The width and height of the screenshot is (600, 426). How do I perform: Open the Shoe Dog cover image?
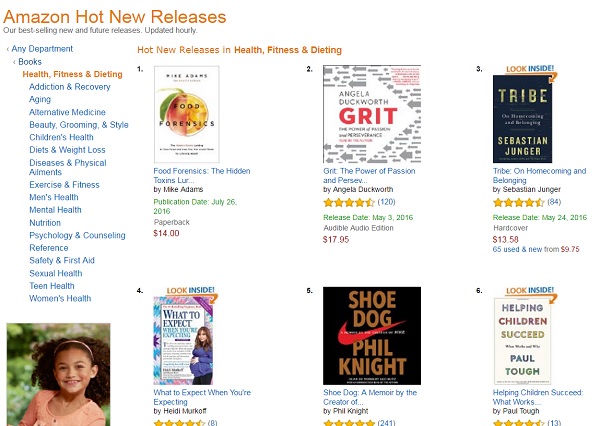click(x=371, y=337)
